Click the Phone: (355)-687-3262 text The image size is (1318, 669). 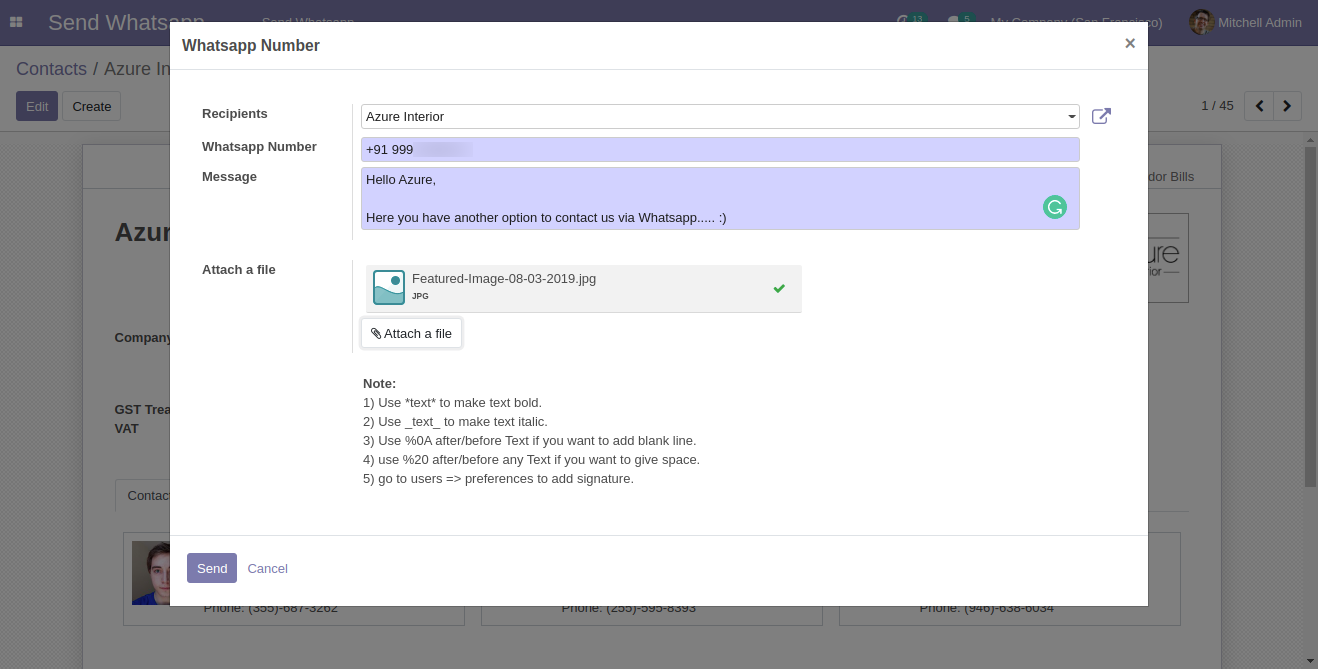[271, 607]
